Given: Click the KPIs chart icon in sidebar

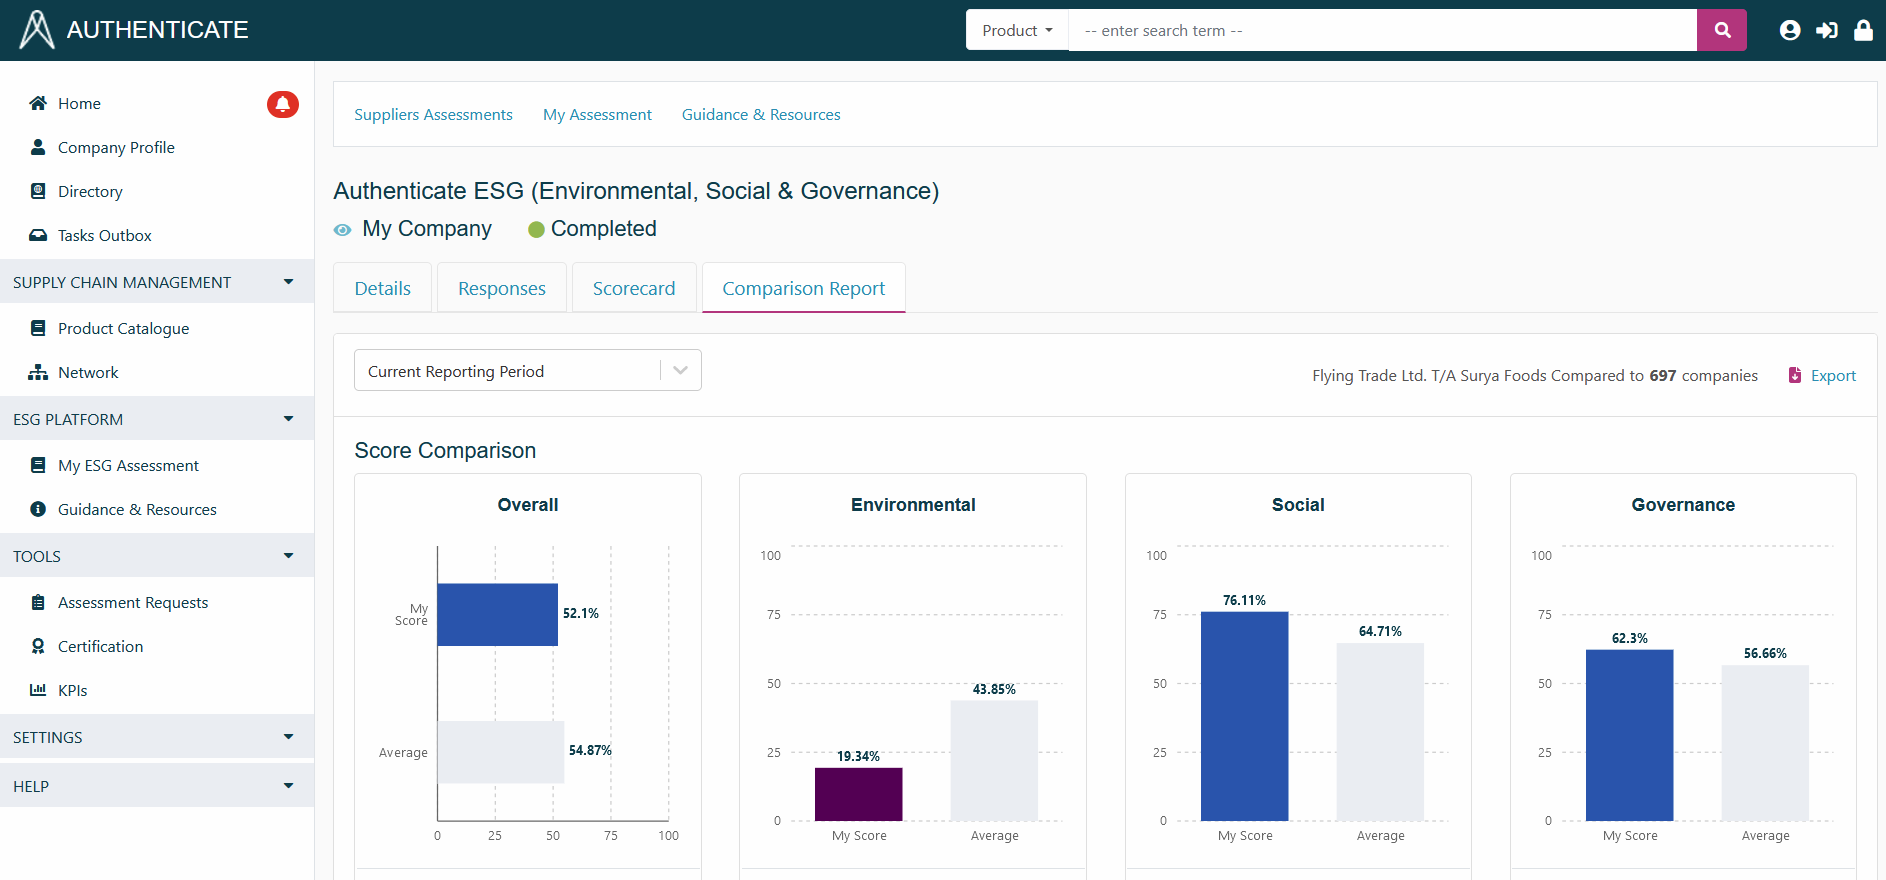Looking at the screenshot, I should pos(38,690).
